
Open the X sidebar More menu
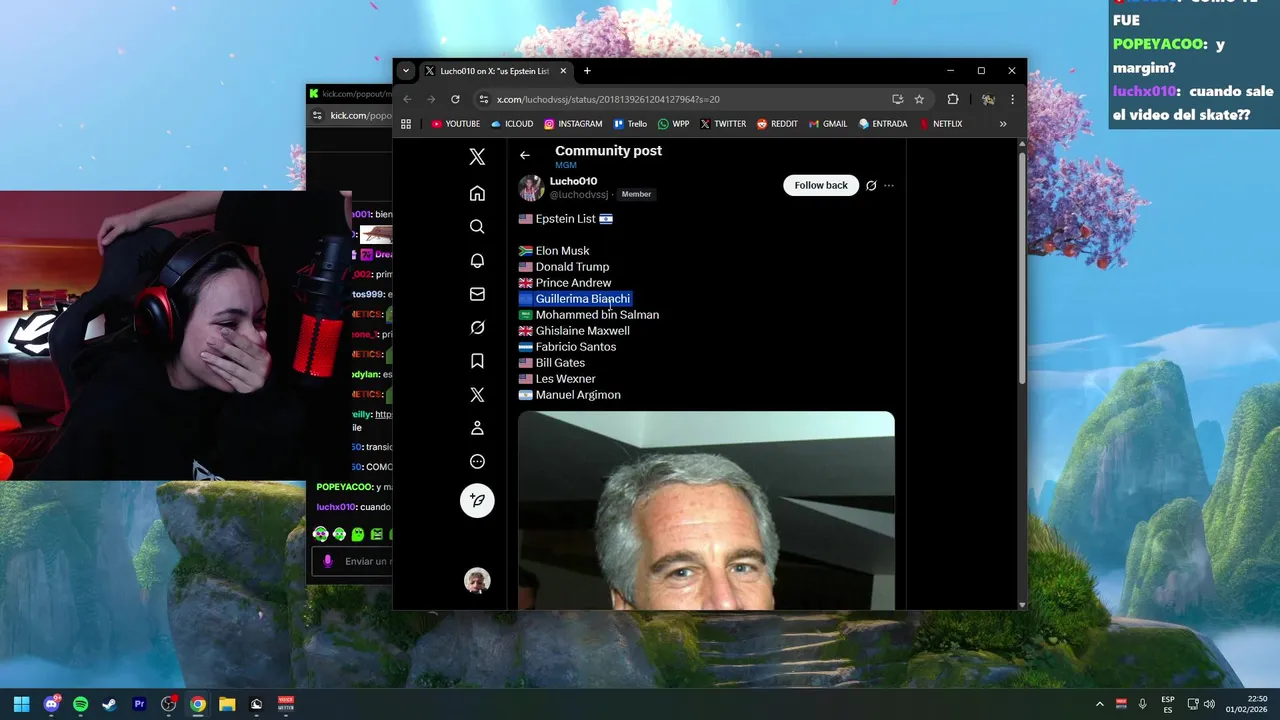477,461
